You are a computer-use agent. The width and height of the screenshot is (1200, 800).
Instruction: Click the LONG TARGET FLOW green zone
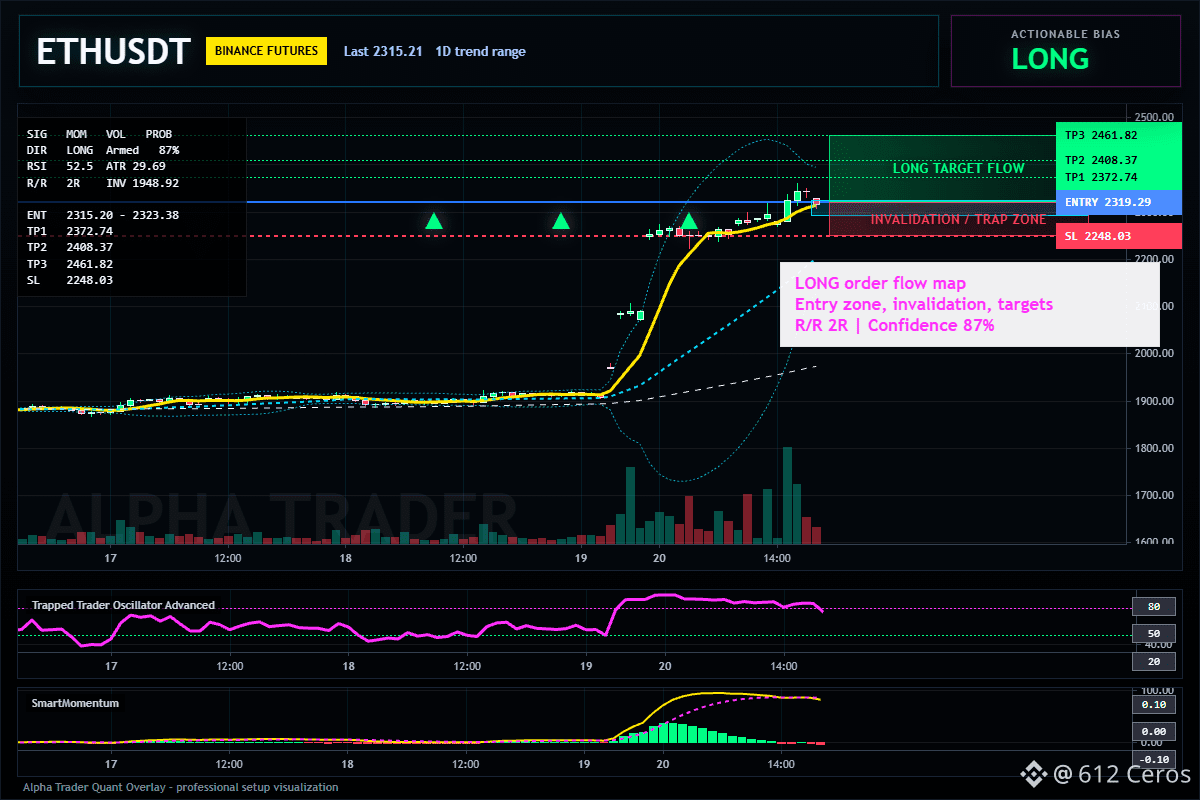click(942, 168)
